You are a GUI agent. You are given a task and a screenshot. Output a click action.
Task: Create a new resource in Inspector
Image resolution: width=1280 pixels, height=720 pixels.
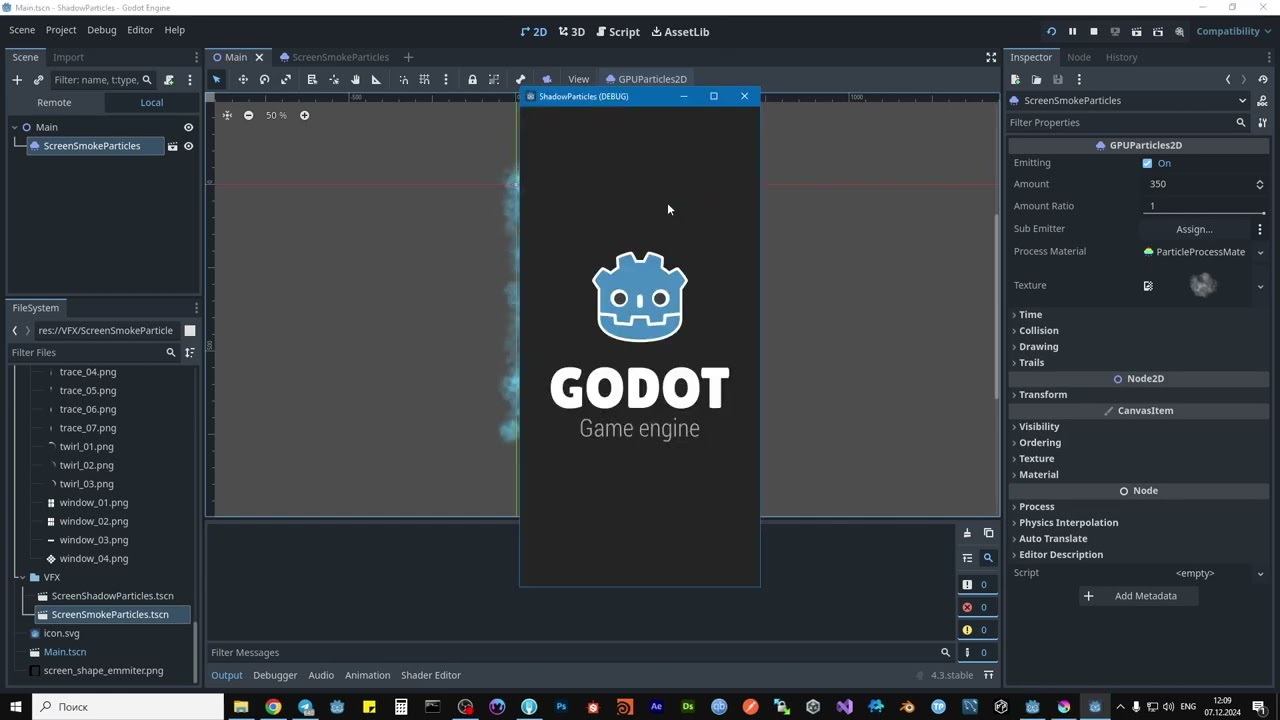coord(1015,79)
